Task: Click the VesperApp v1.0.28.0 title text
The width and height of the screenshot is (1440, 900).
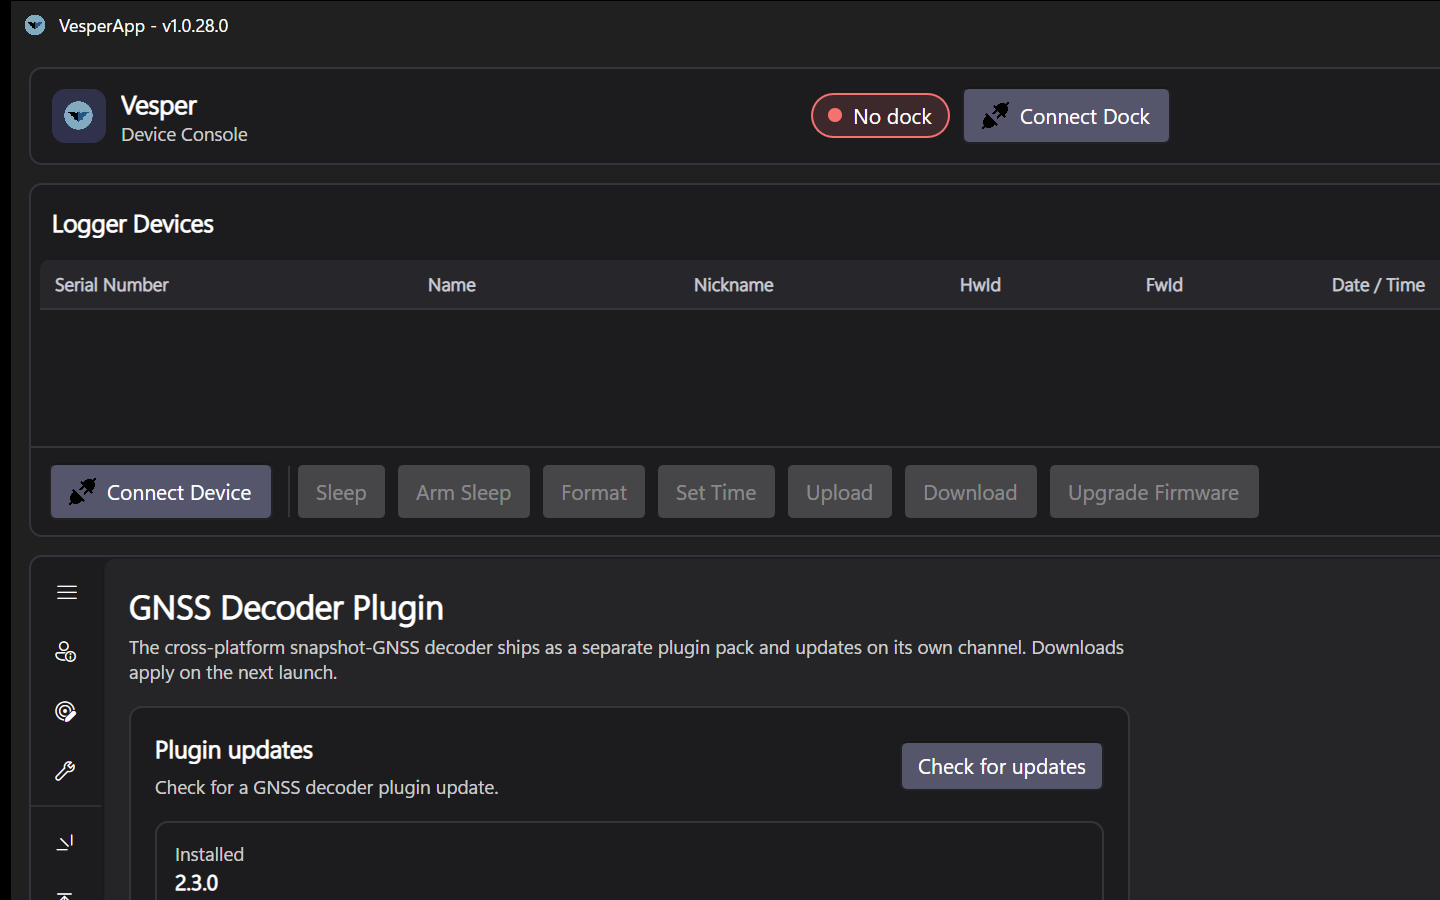Action: [x=143, y=26]
